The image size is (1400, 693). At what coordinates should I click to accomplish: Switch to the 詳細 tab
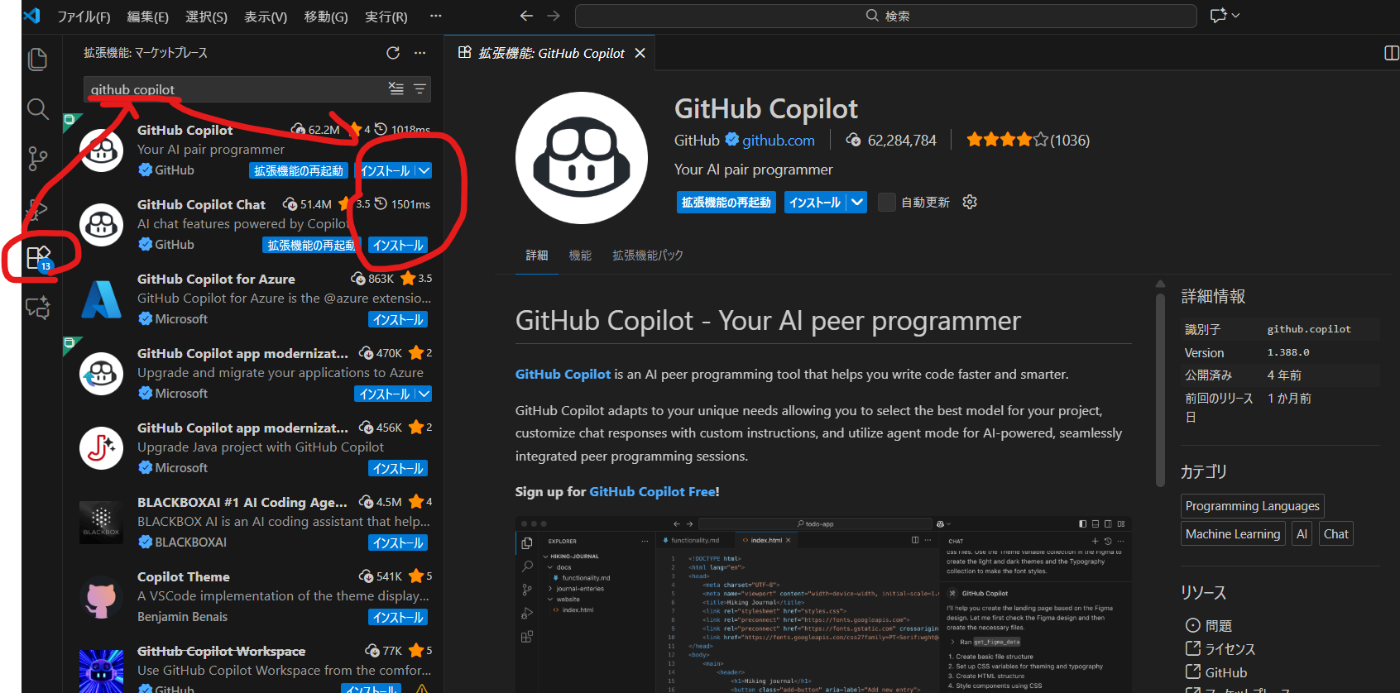[537, 255]
